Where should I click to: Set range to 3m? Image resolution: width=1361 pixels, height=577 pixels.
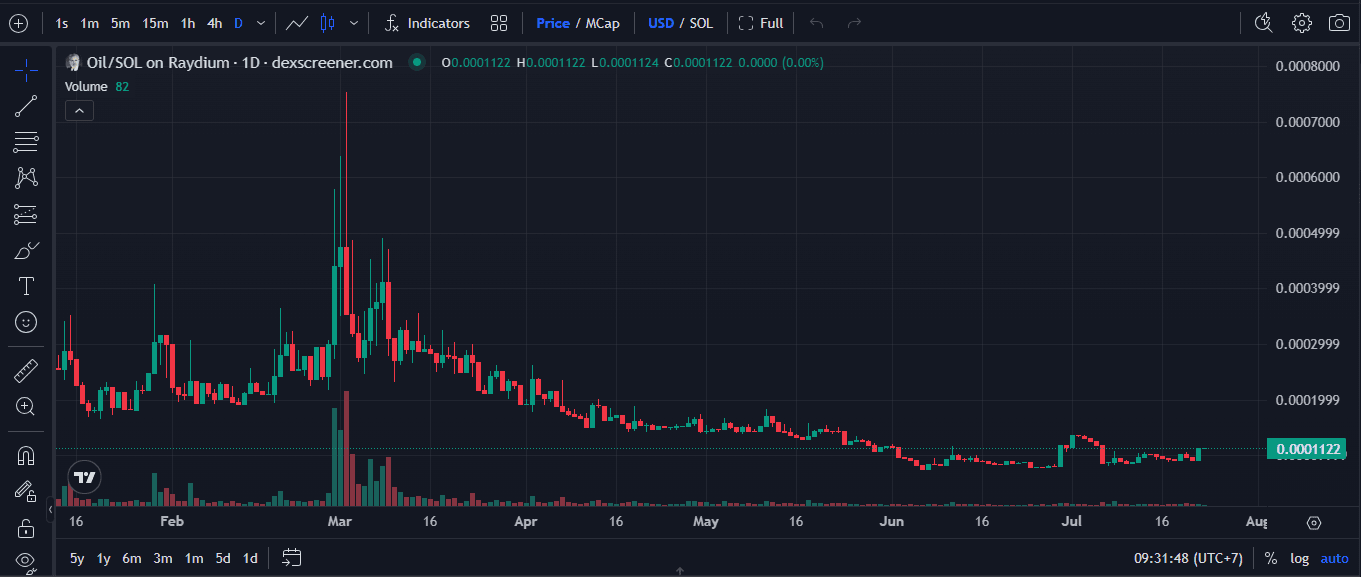(x=163, y=558)
